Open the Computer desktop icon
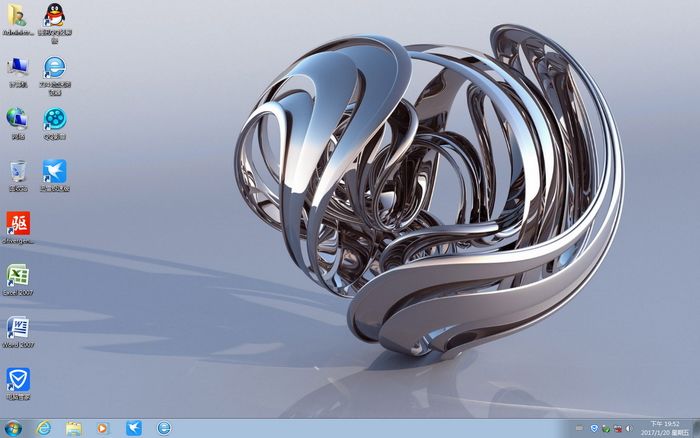This screenshot has width=700, height=438. tap(18, 68)
